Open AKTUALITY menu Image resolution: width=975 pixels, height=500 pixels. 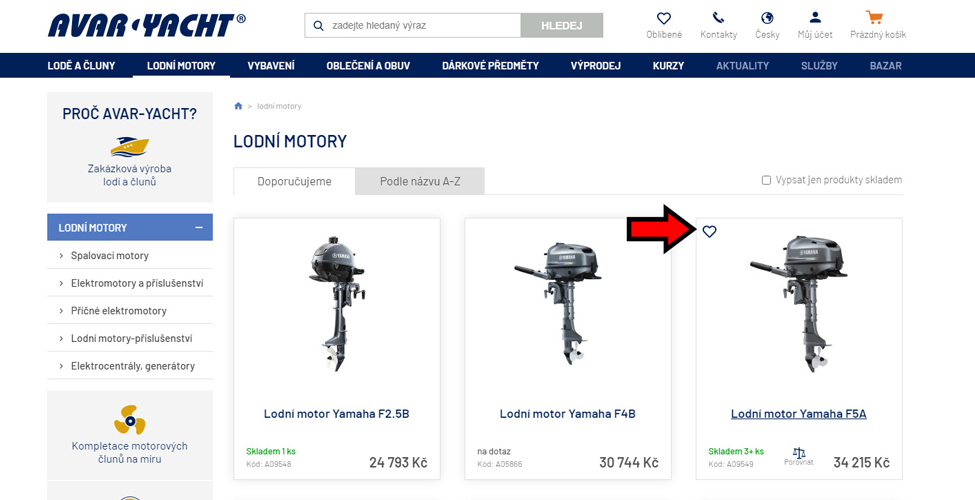coord(742,65)
